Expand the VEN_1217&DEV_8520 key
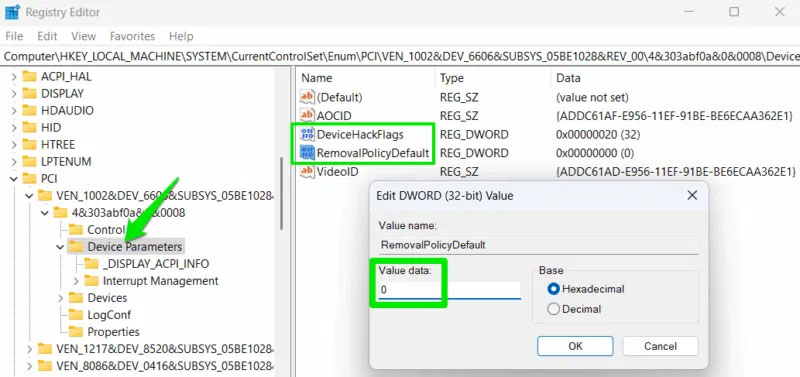 (x=29, y=349)
